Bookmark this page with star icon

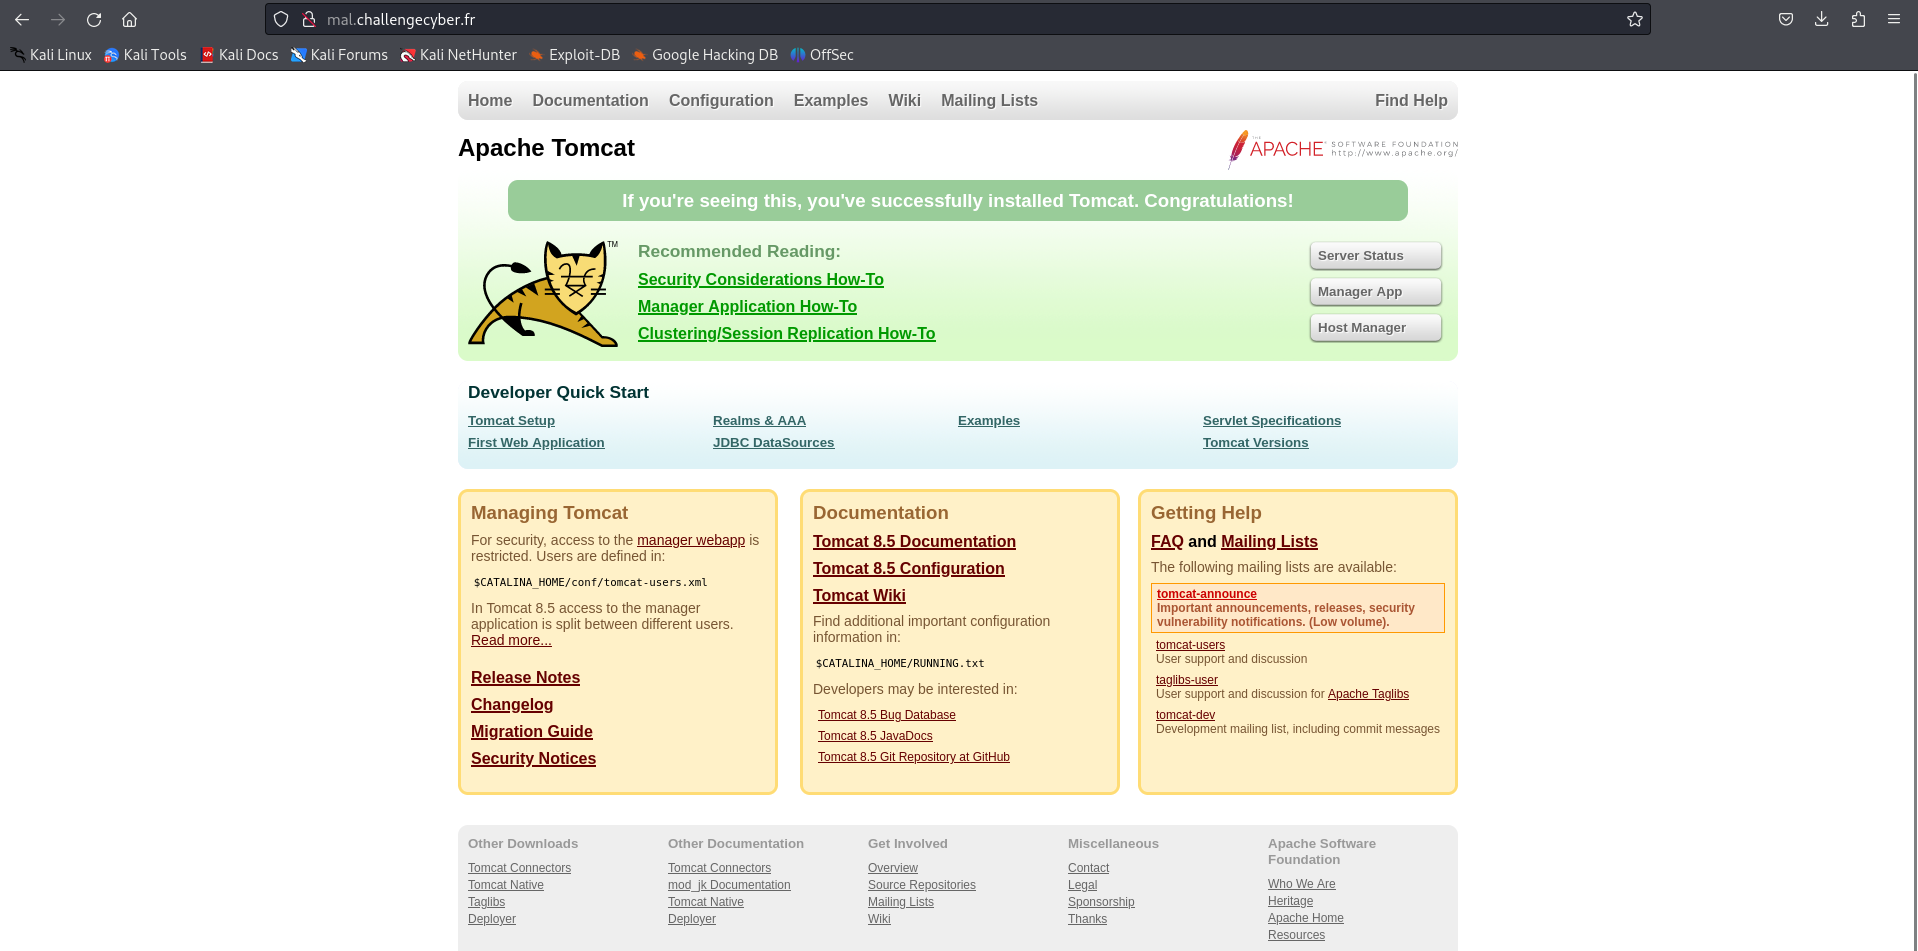click(x=1634, y=19)
